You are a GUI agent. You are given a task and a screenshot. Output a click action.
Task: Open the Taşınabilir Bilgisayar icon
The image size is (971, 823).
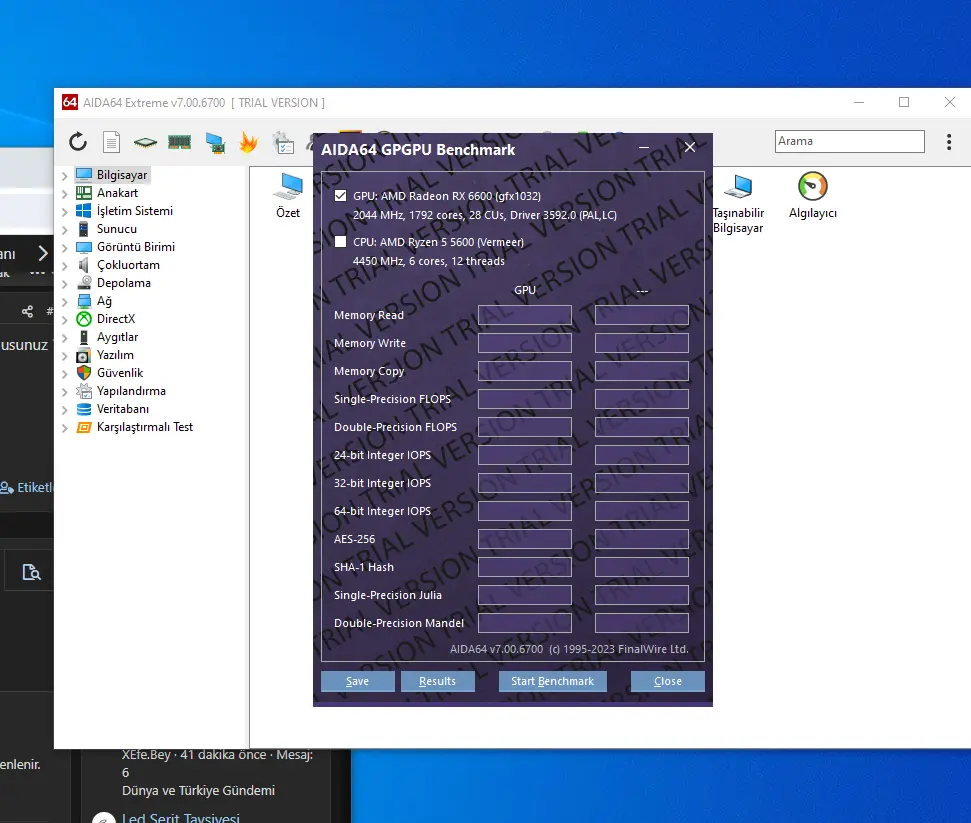click(x=738, y=203)
